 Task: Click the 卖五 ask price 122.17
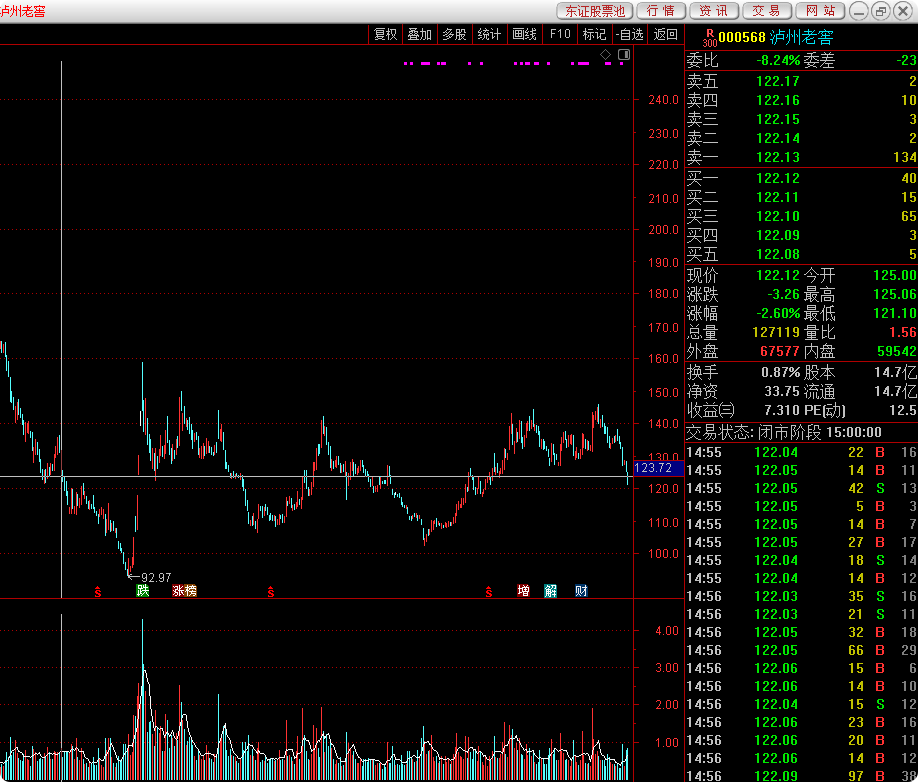tap(777, 81)
